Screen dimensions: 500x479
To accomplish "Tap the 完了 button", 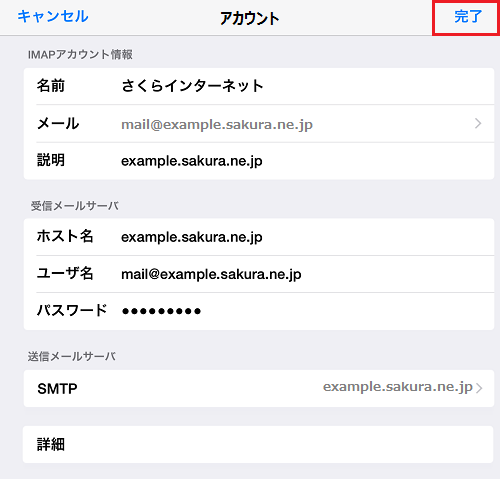I will coord(468,16).
